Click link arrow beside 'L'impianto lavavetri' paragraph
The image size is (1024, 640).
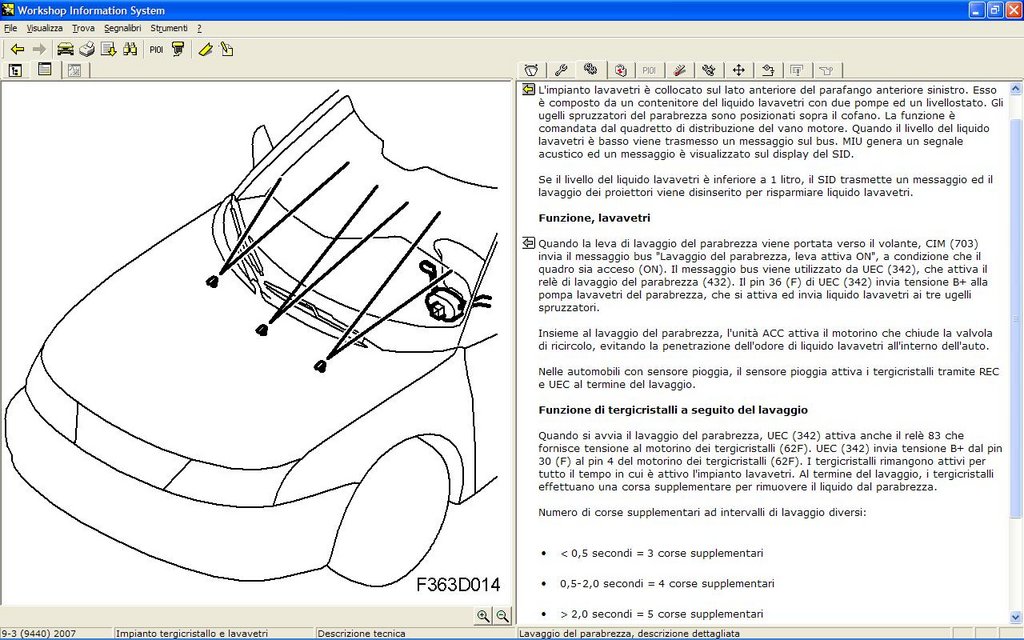[528, 90]
